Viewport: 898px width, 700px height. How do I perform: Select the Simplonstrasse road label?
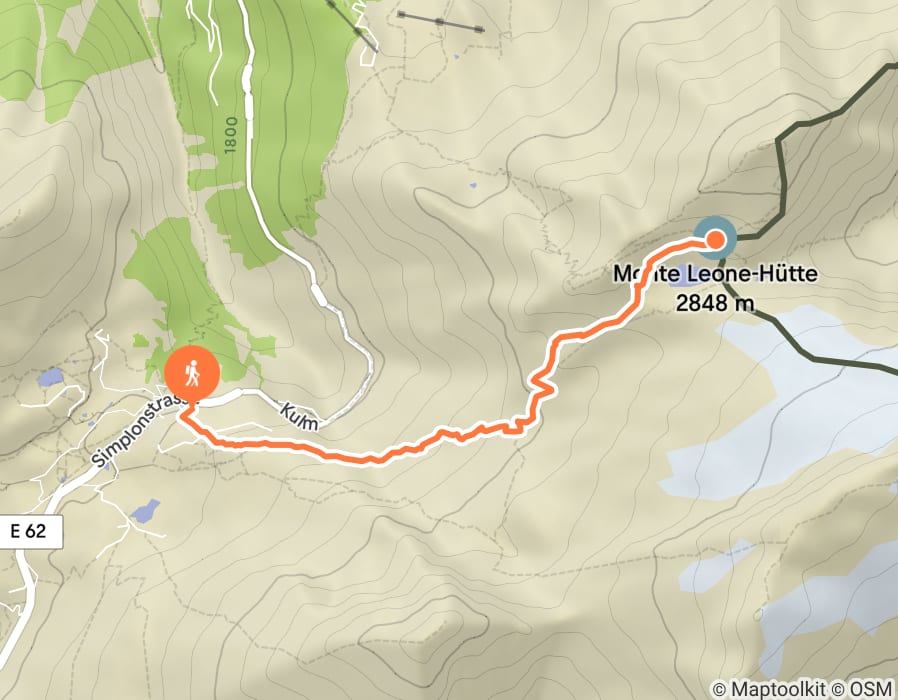pyautogui.click(x=144, y=432)
